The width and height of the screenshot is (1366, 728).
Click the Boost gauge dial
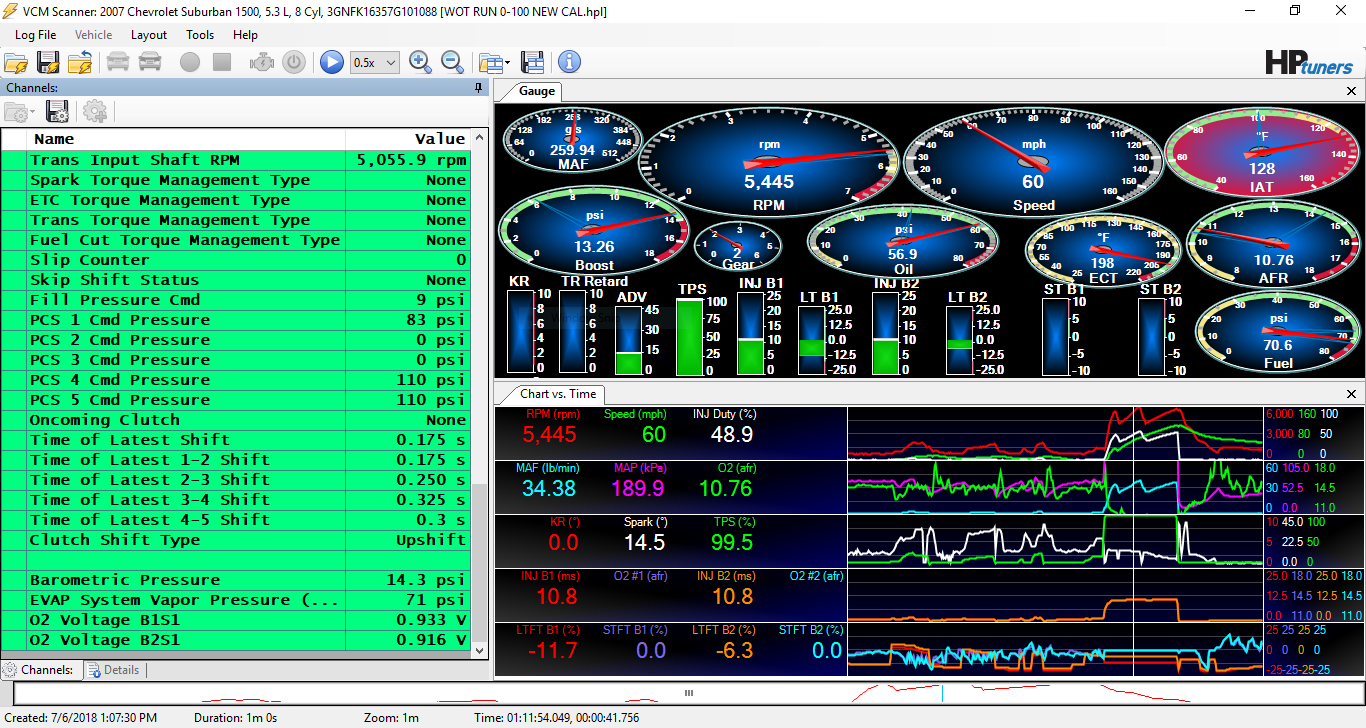coord(594,229)
